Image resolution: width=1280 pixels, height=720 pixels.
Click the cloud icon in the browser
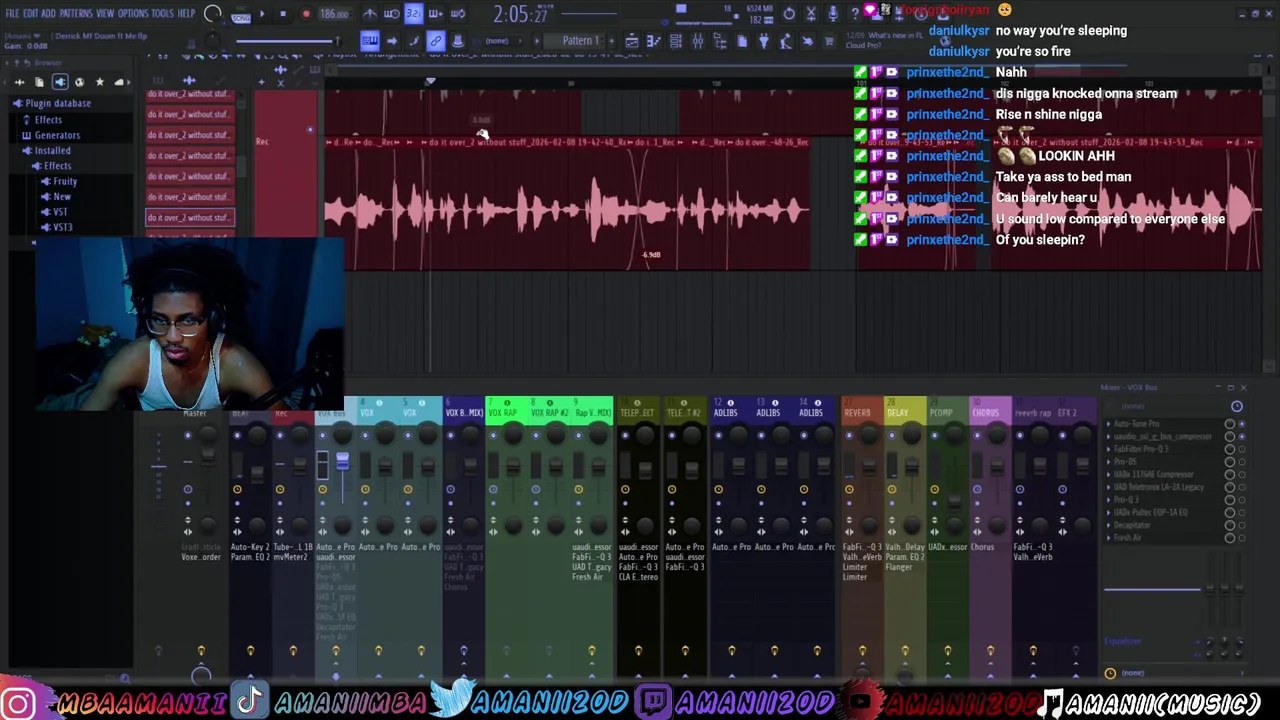click(119, 82)
